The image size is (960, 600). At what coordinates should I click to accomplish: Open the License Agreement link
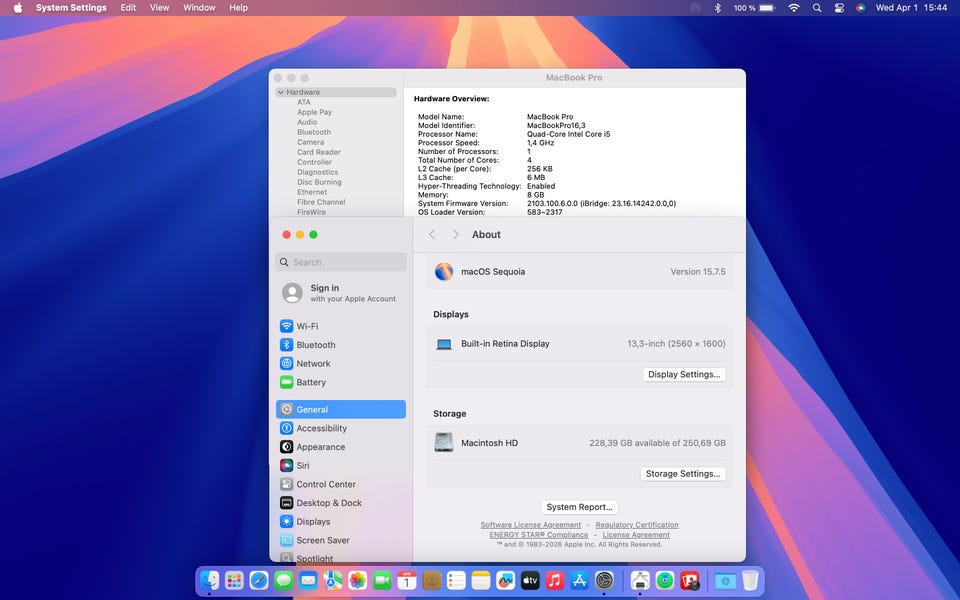636,534
